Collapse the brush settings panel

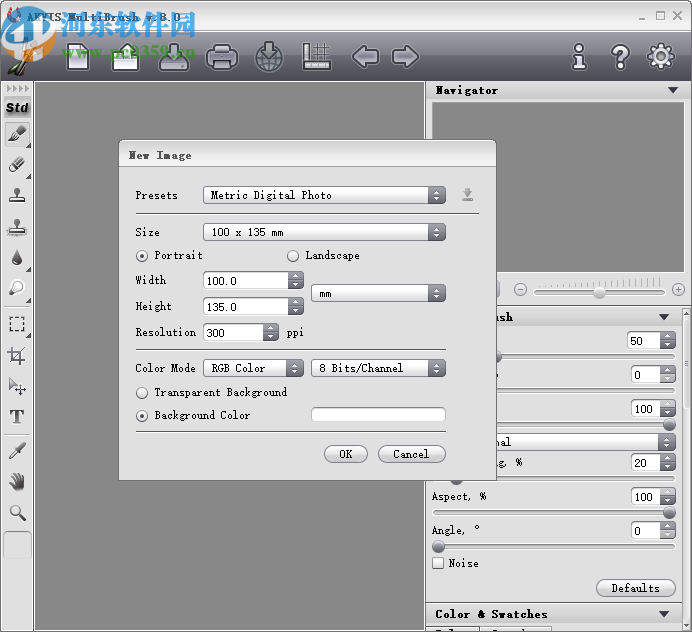[x=664, y=317]
